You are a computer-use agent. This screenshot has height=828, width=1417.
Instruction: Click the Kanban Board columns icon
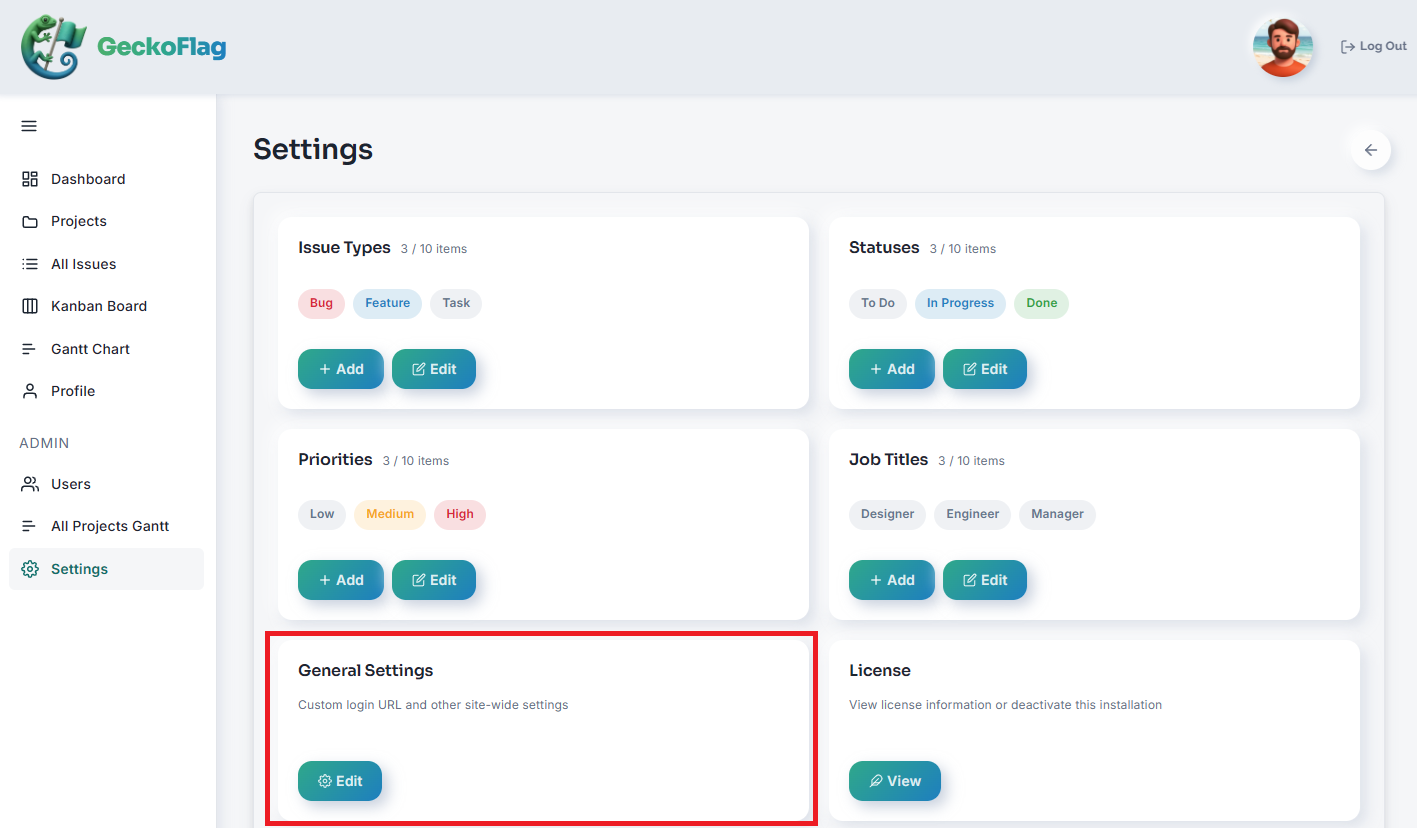(30, 306)
